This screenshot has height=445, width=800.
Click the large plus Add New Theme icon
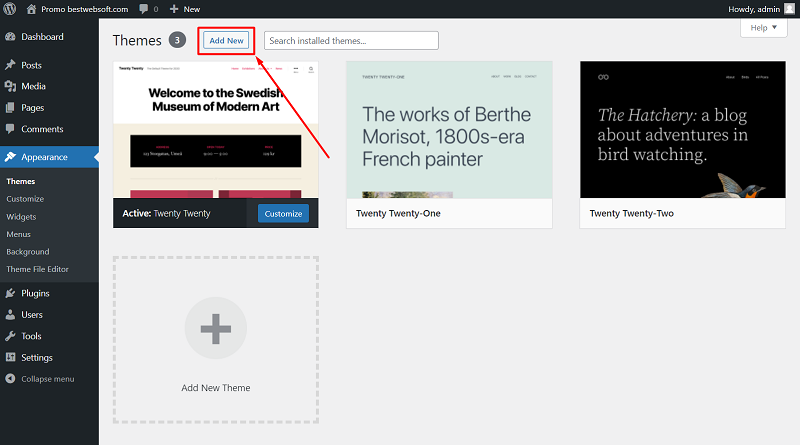click(216, 328)
